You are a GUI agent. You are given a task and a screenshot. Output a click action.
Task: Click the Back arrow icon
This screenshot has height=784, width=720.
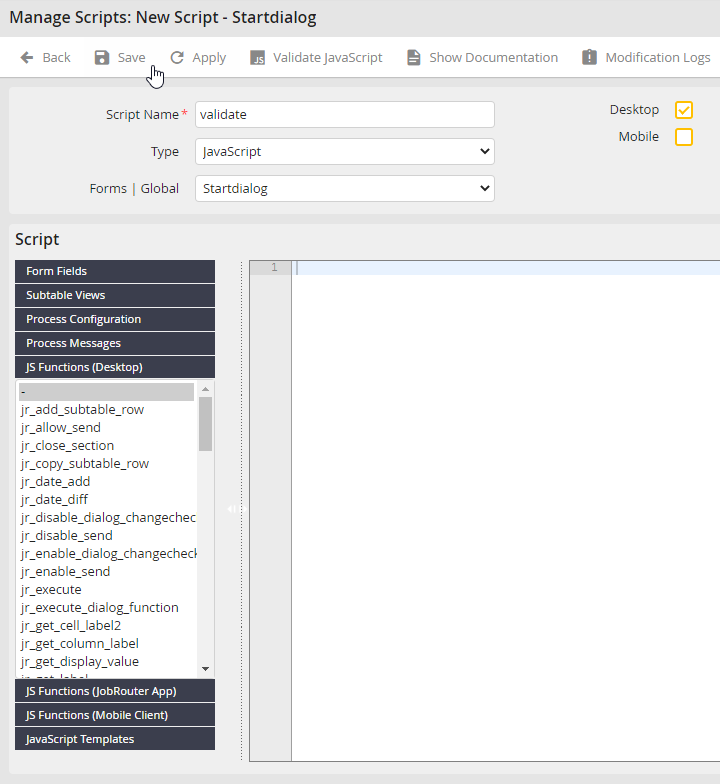coord(26,58)
